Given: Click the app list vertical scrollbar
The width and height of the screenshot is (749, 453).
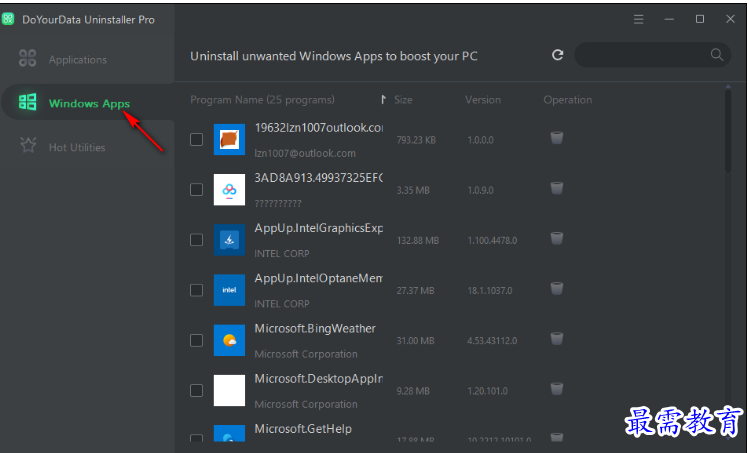Looking at the screenshot, I should (x=728, y=131).
